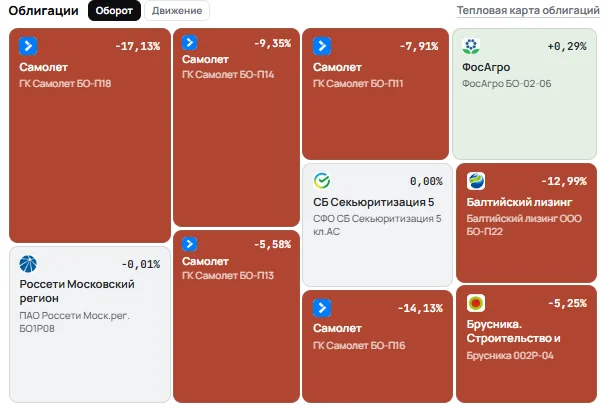Click the ФосАгро issuer title
Image resolution: width=603 pixels, height=408 pixels.
point(486,67)
